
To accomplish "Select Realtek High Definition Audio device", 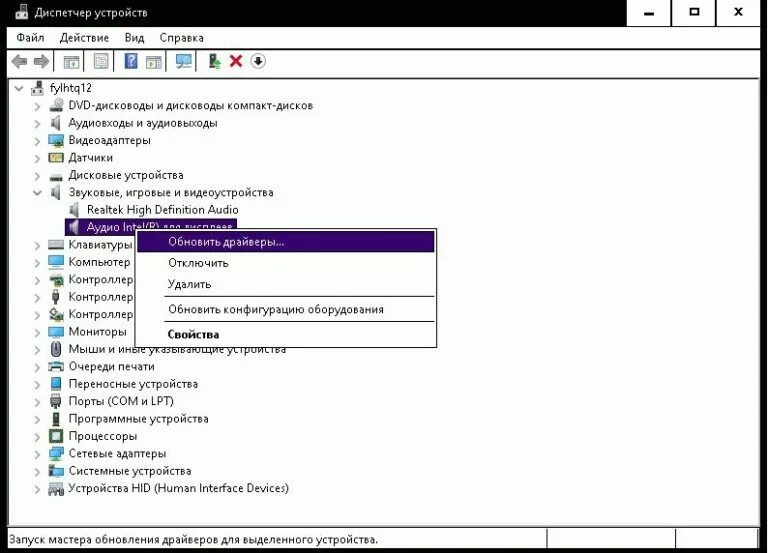I will click(x=163, y=210).
